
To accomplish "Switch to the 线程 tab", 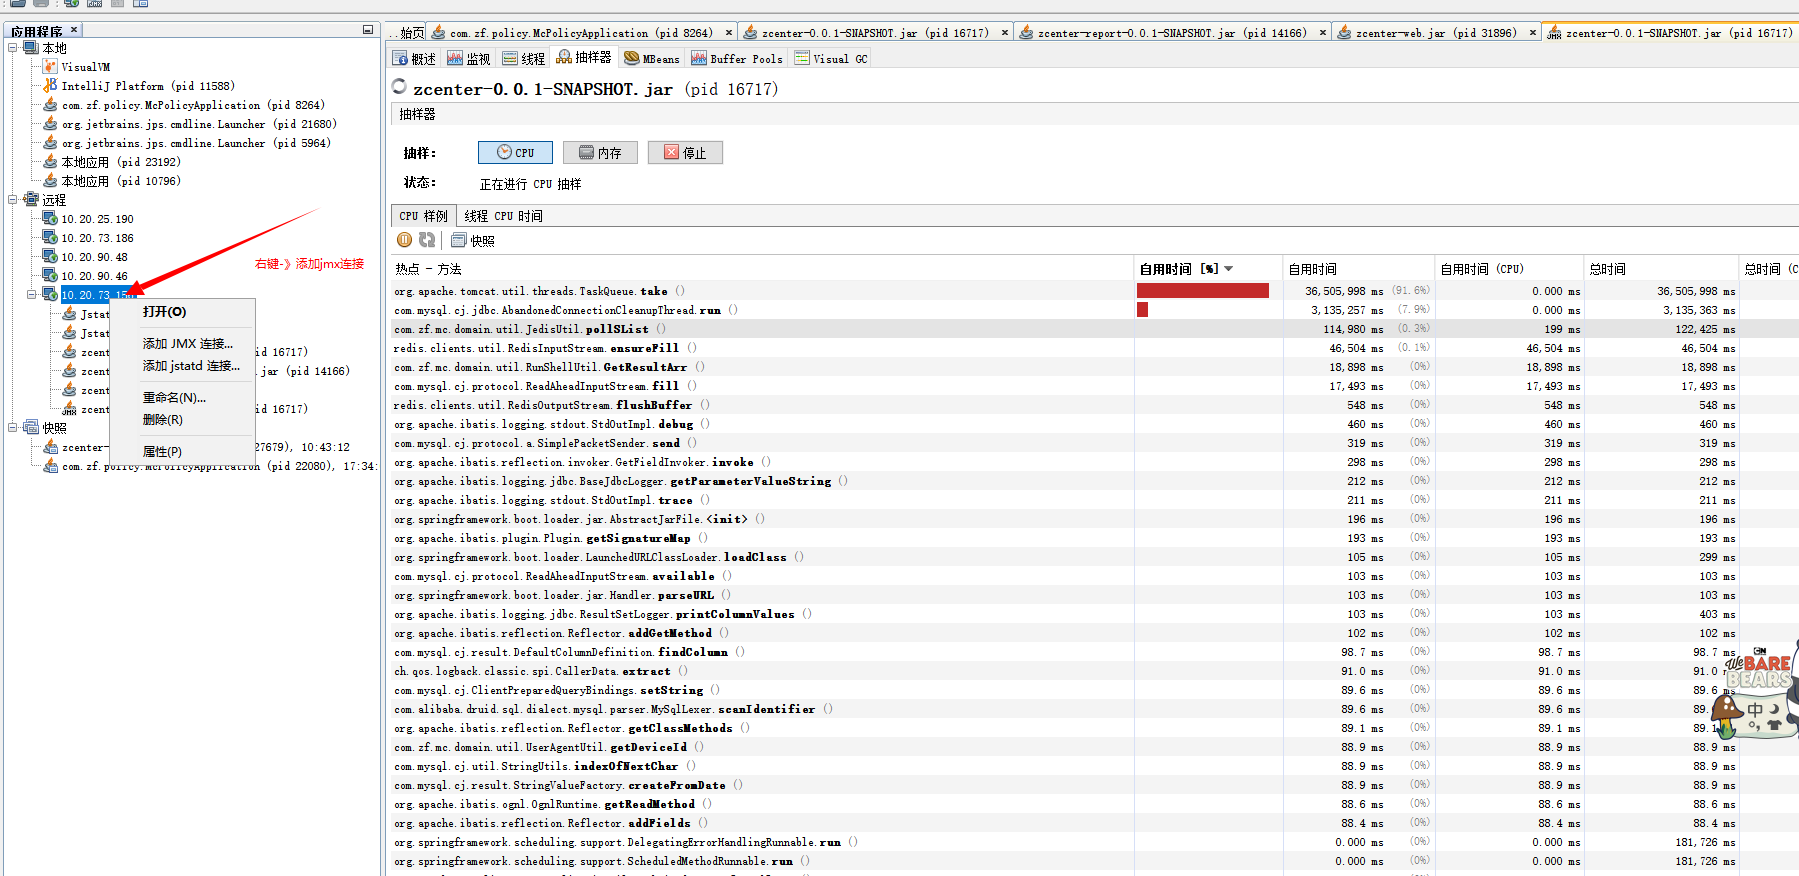I will pos(524,59).
